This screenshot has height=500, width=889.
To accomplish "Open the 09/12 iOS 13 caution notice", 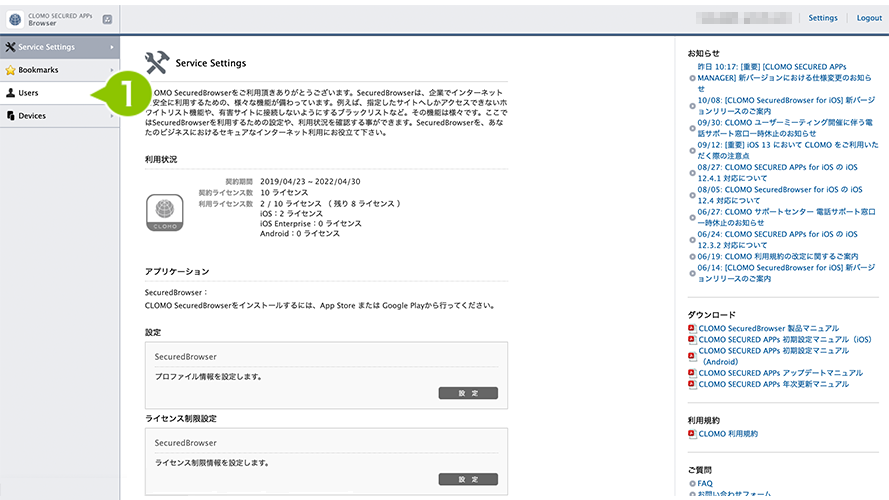I will pyautogui.click(x=788, y=150).
